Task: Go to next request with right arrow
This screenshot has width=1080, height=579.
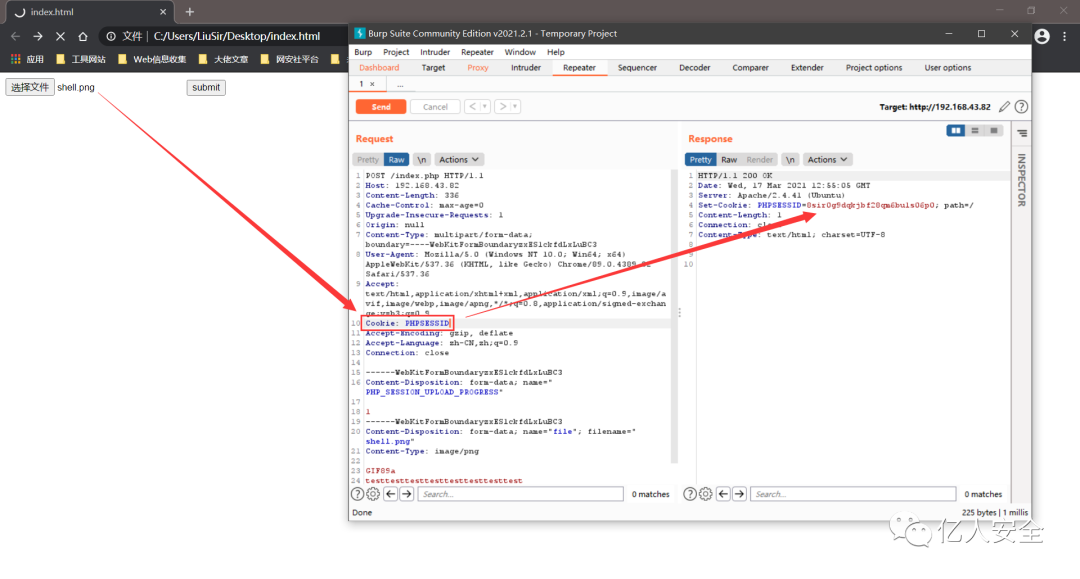Action: [503, 107]
